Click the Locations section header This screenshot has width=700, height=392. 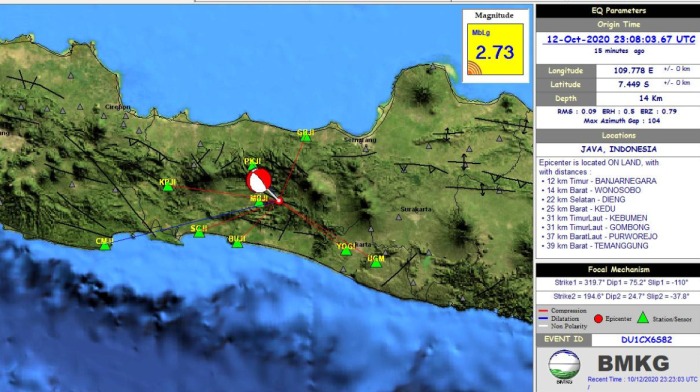pyautogui.click(x=618, y=135)
